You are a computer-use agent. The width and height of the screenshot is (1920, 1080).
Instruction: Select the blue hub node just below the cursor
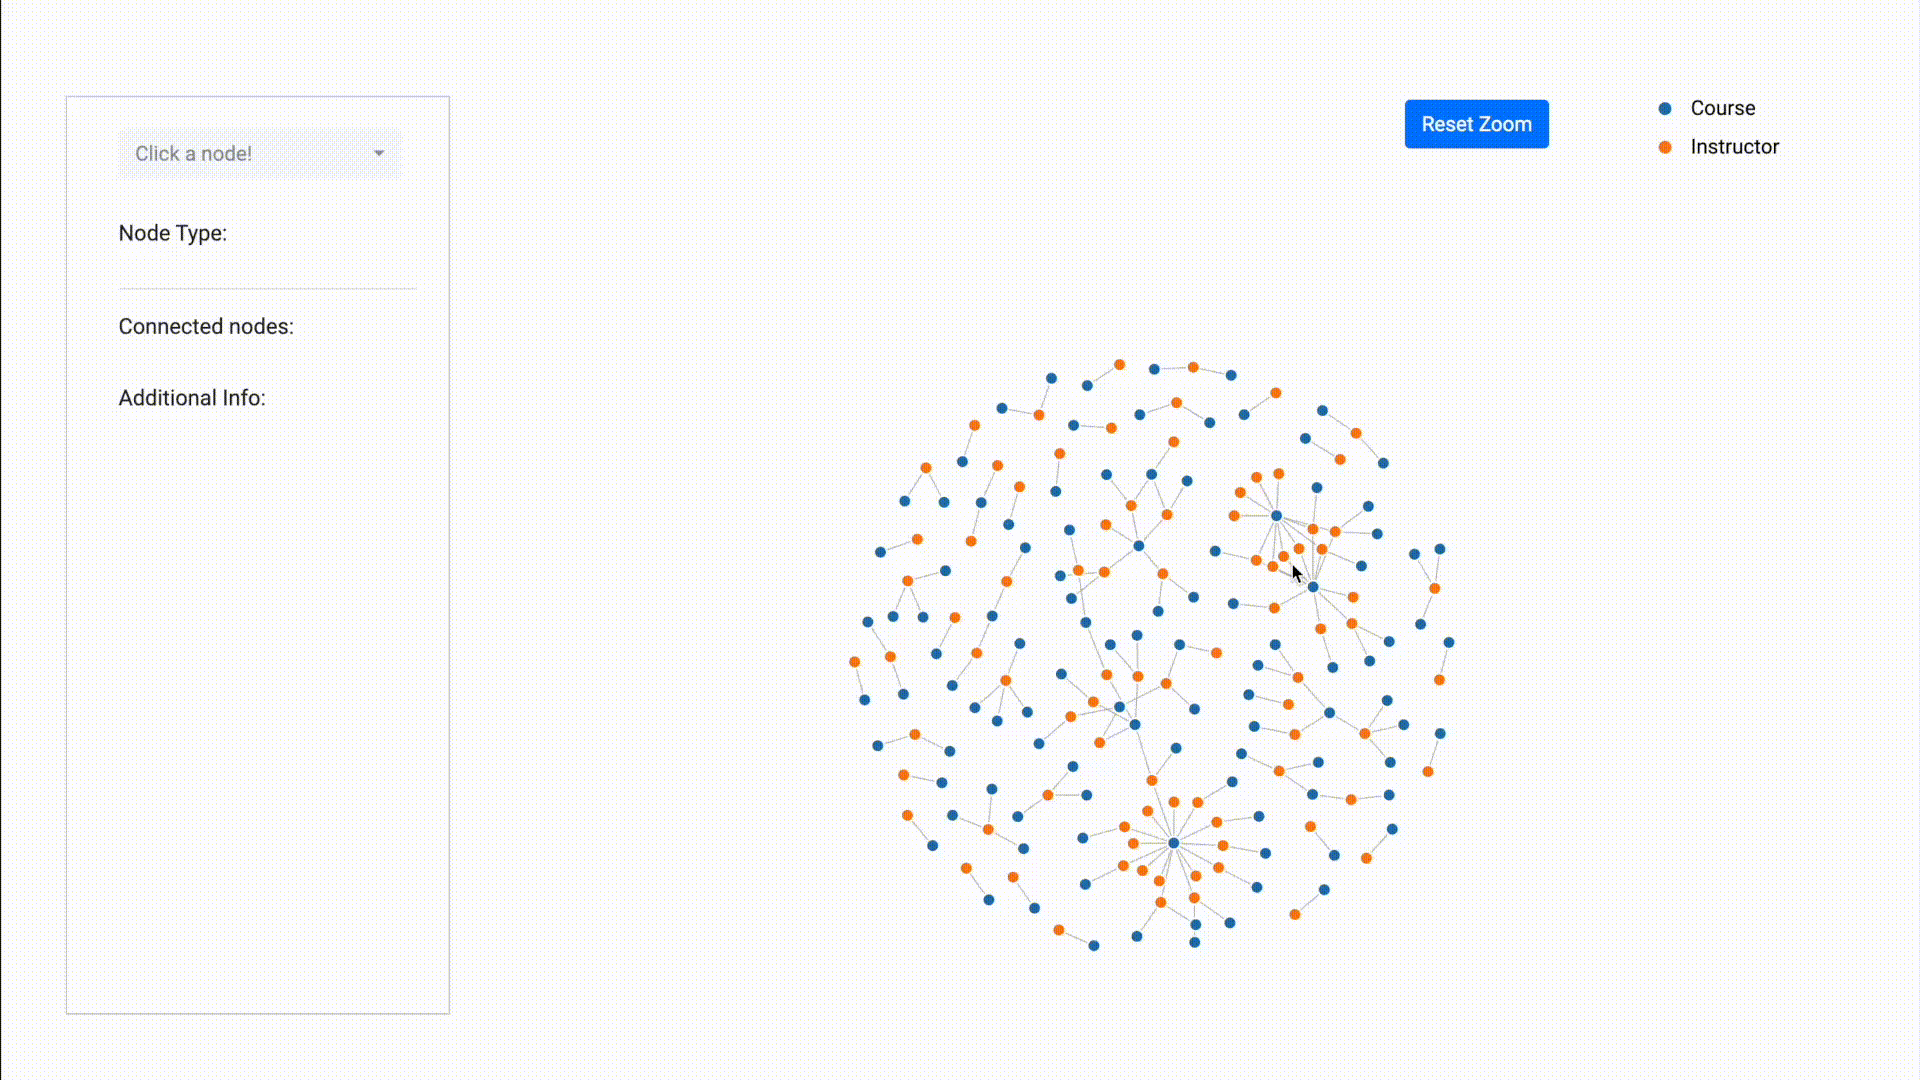1313,587
